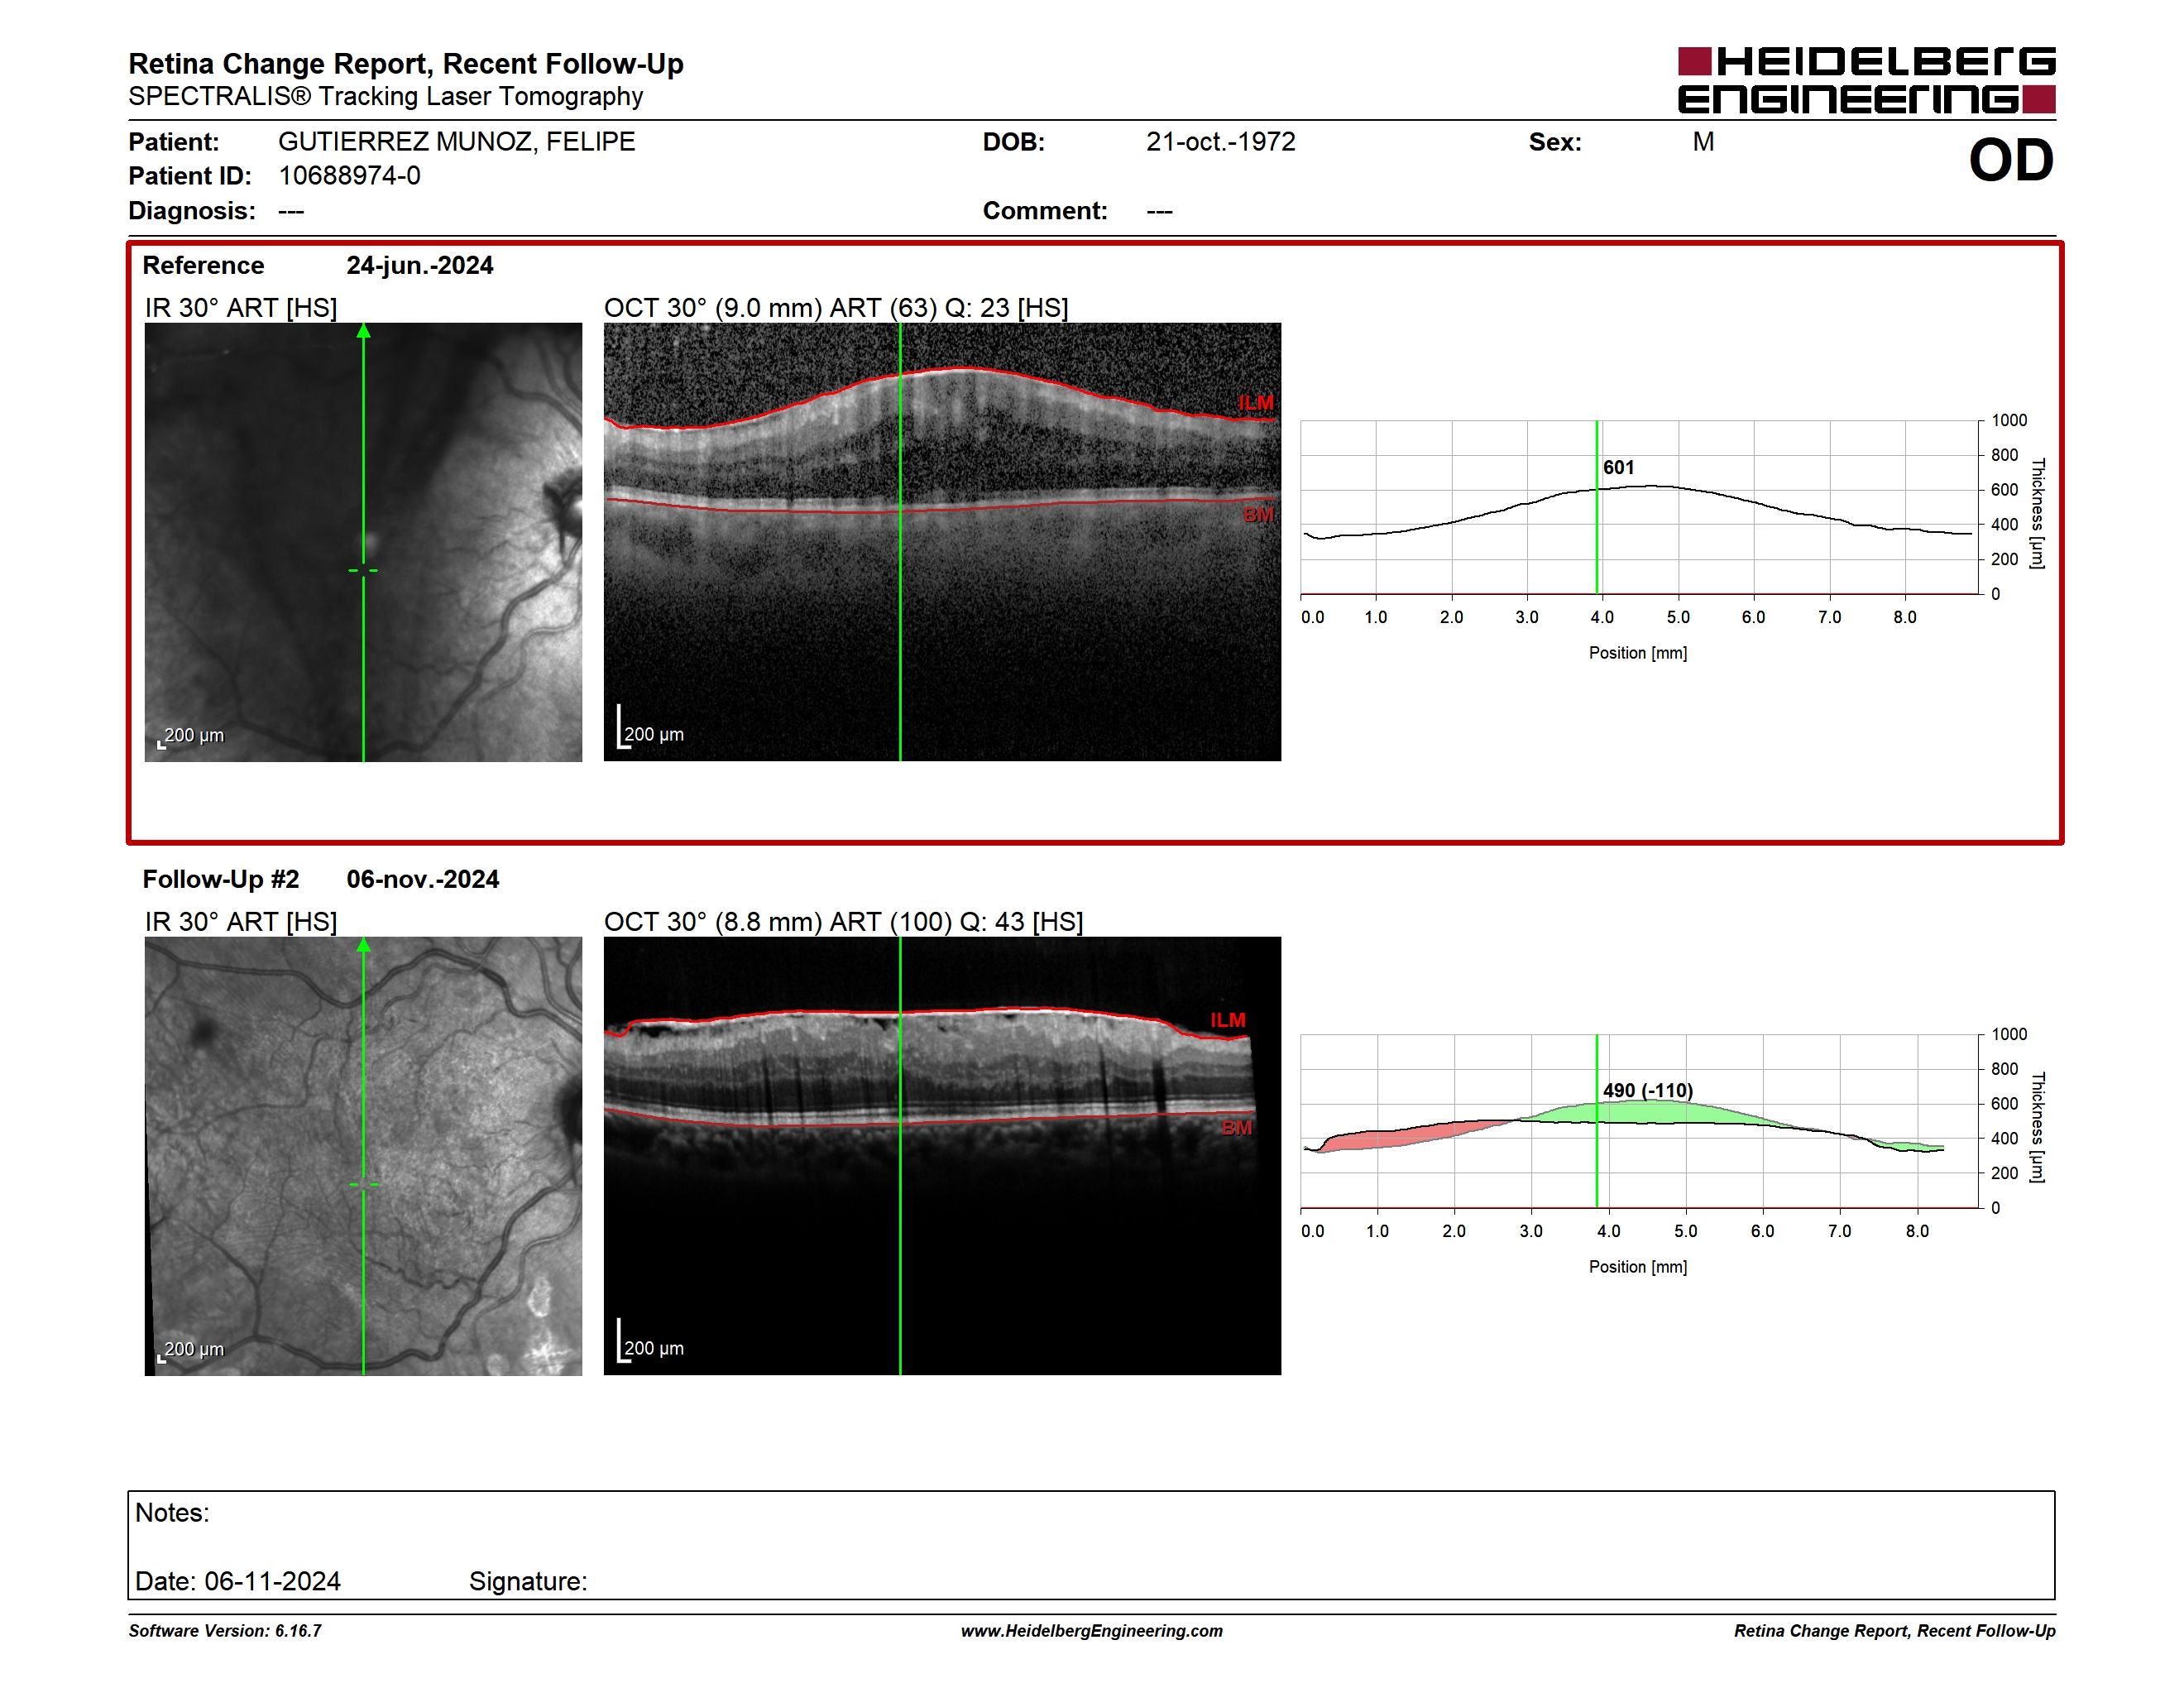Image resolution: width=2184 pixels, height=1688 pixels.
Task: Click the 200 µm scale marker in Follow-Up IR image
Action: [191, 1351]
